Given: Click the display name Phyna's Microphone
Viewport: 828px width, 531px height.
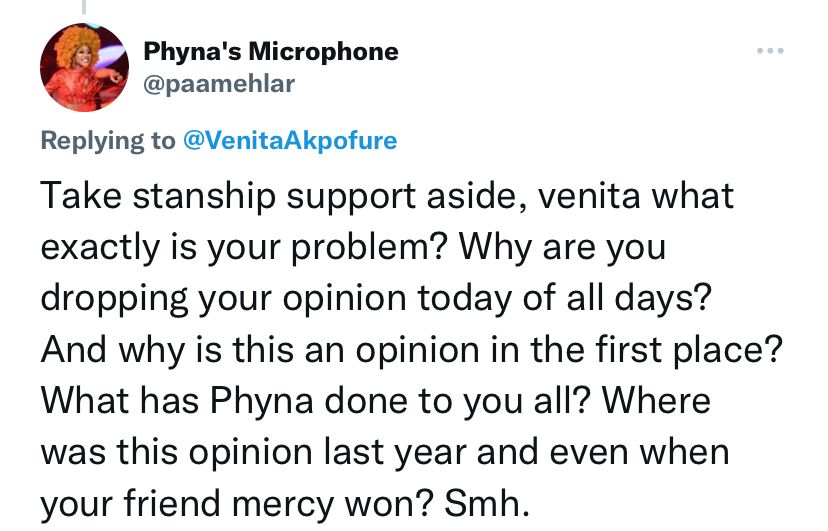Looking at the screenshot, I should pyautogui.click(x=271, y=52).
